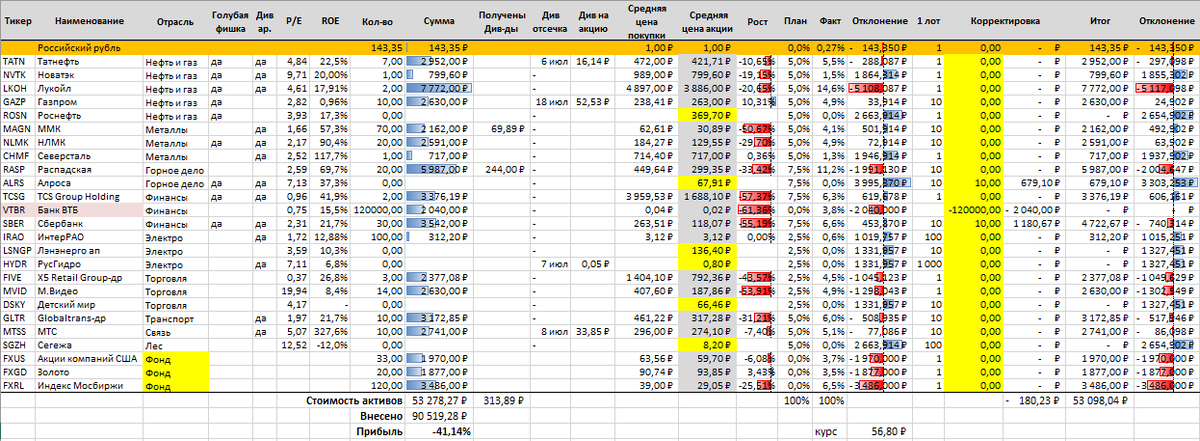
Task: Select the 52,53 ₽ dividend per share cell
Action: [595, 102]
